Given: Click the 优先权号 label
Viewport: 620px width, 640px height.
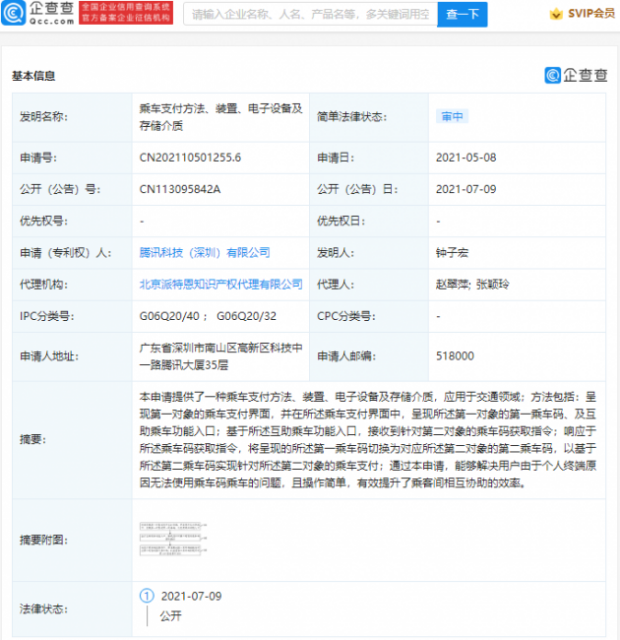Looking at the screenshot, I should pos(44,221).
